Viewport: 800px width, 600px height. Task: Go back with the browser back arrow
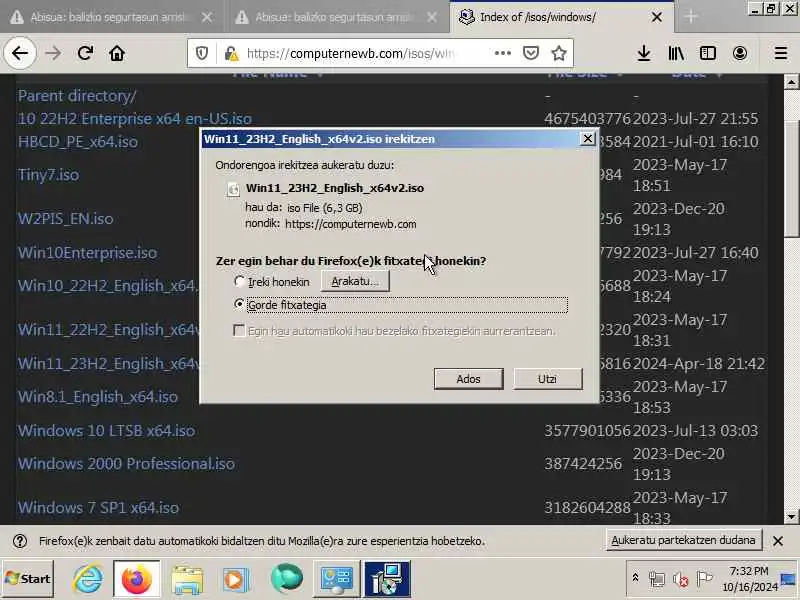tap(19, 53)
